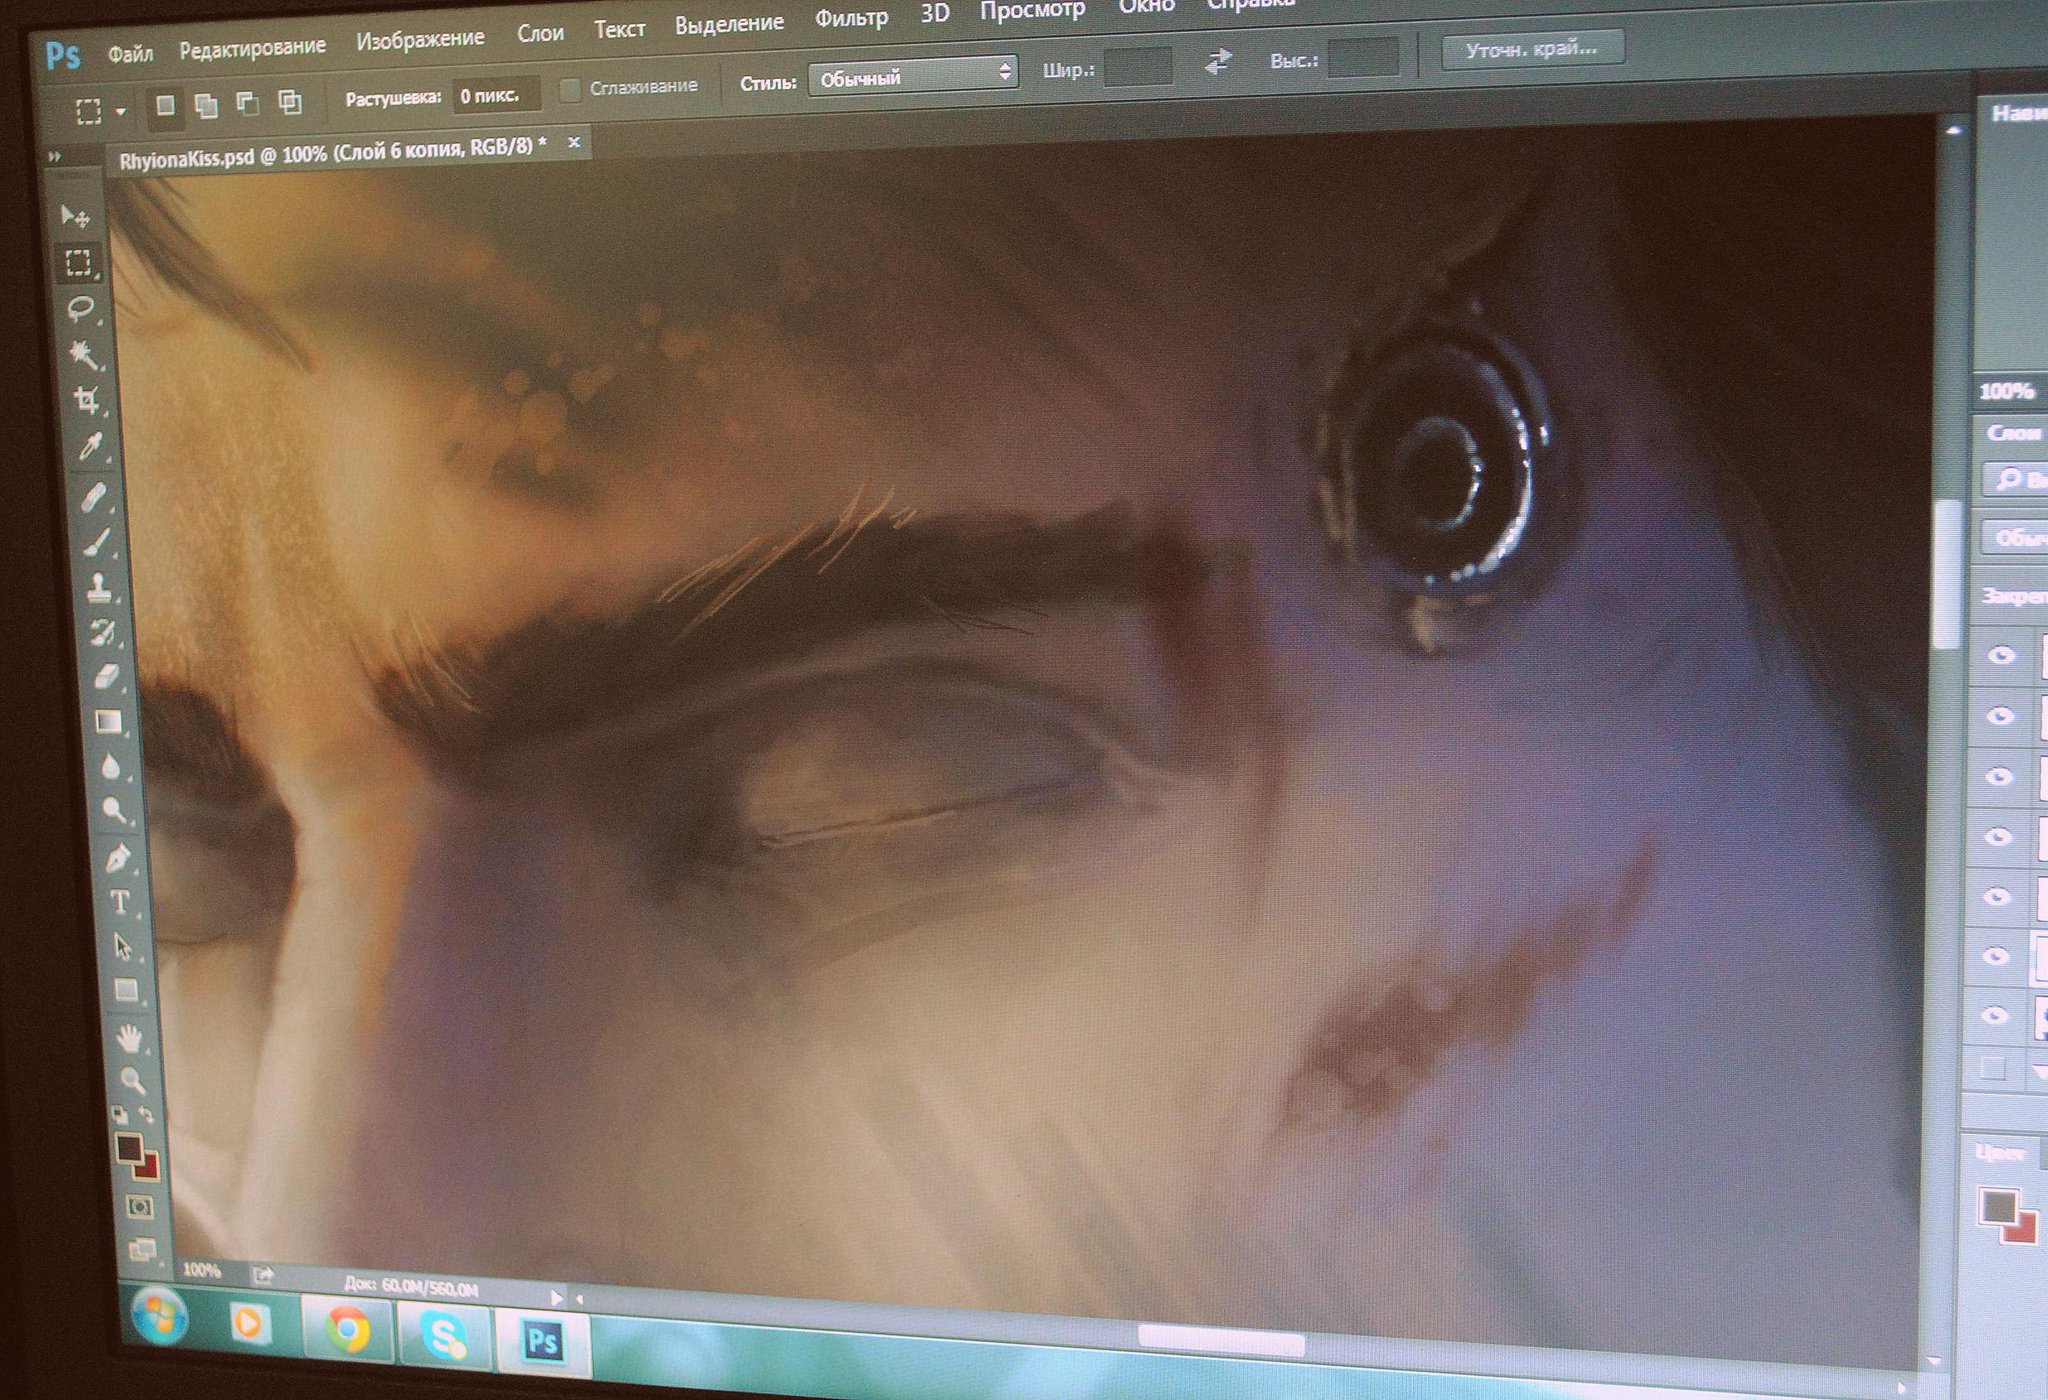
Task: Open the Выделение menu
Action: point(729,24)
